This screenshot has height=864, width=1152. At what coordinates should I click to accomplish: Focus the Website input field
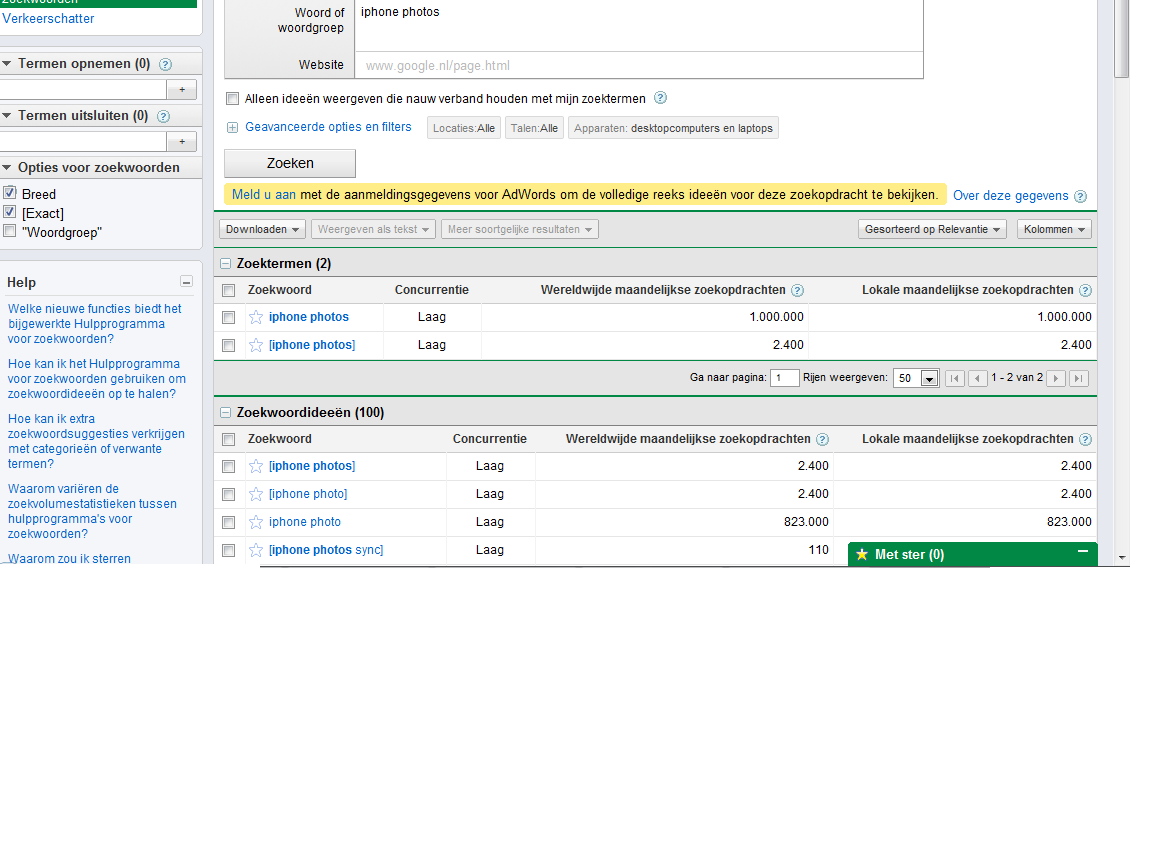pos(638,65)
